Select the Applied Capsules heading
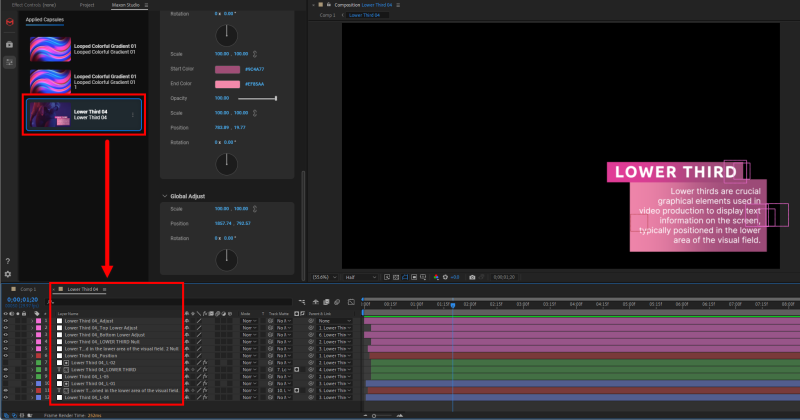 [x=45, y=19]
